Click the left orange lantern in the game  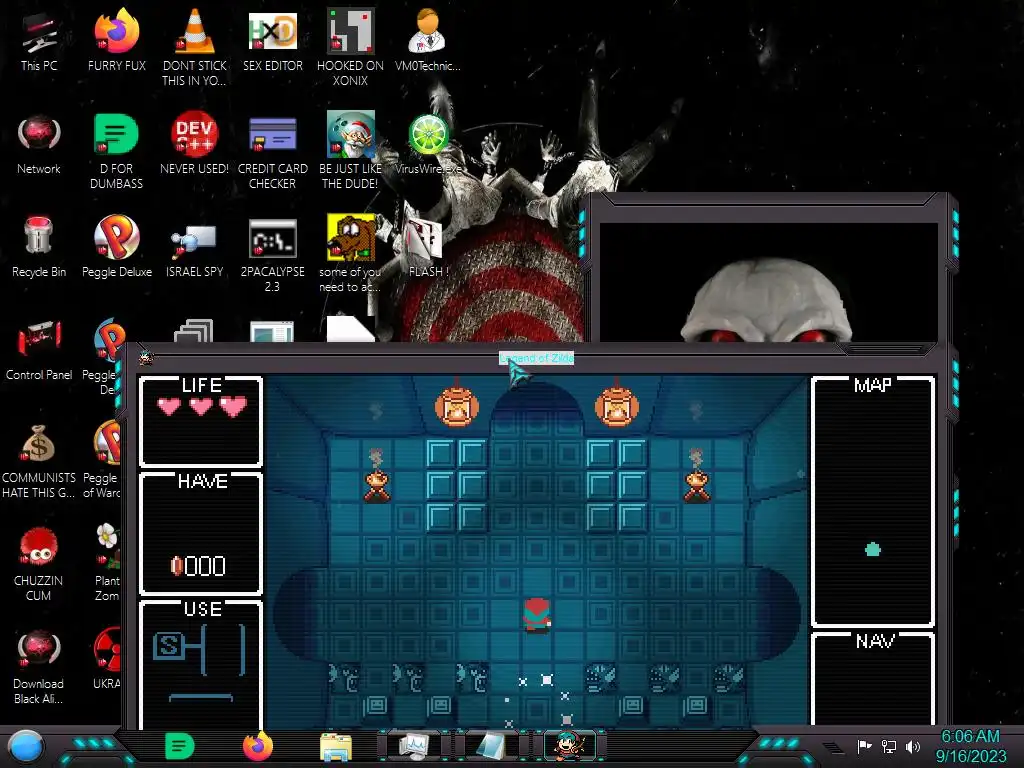(456, 406)
